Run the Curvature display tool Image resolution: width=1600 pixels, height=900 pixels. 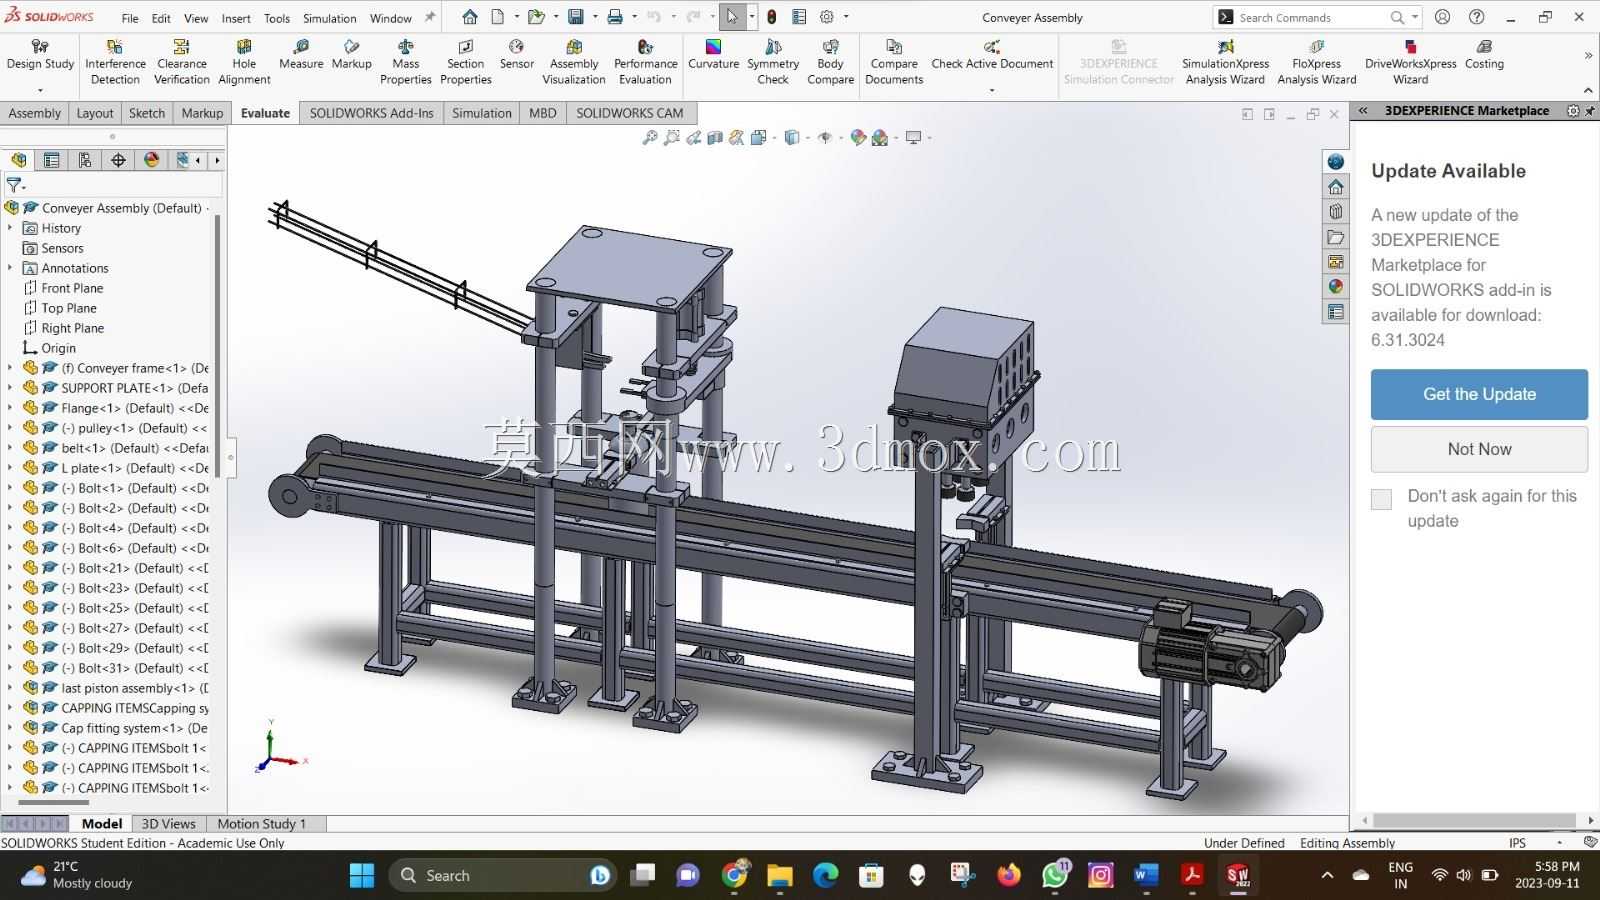(x=713, y=55)
